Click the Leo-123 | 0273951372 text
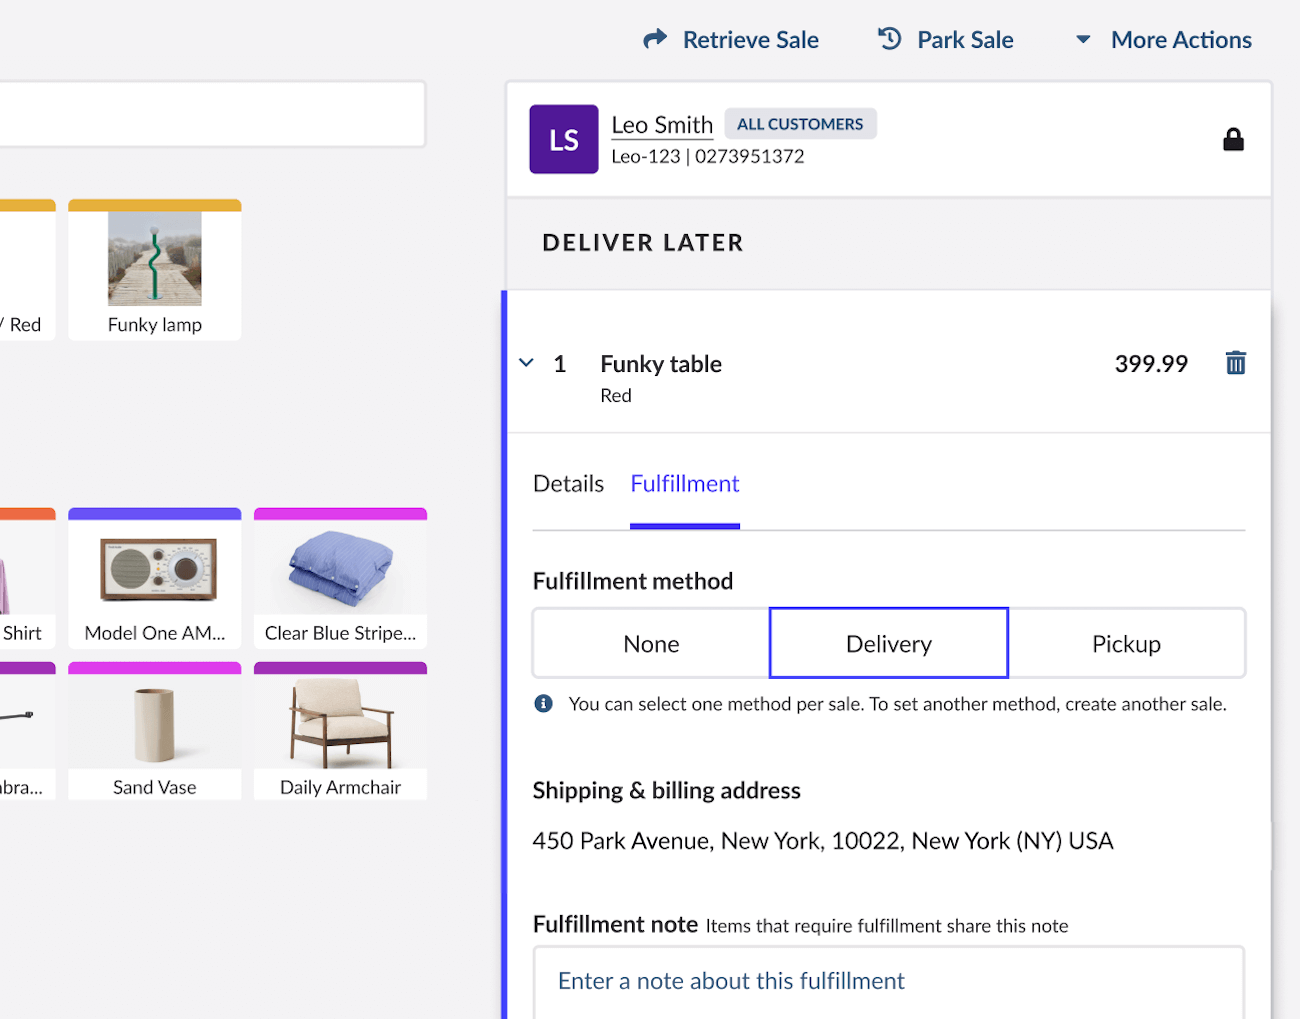The image size is (1300, 1019). [708, 157]
